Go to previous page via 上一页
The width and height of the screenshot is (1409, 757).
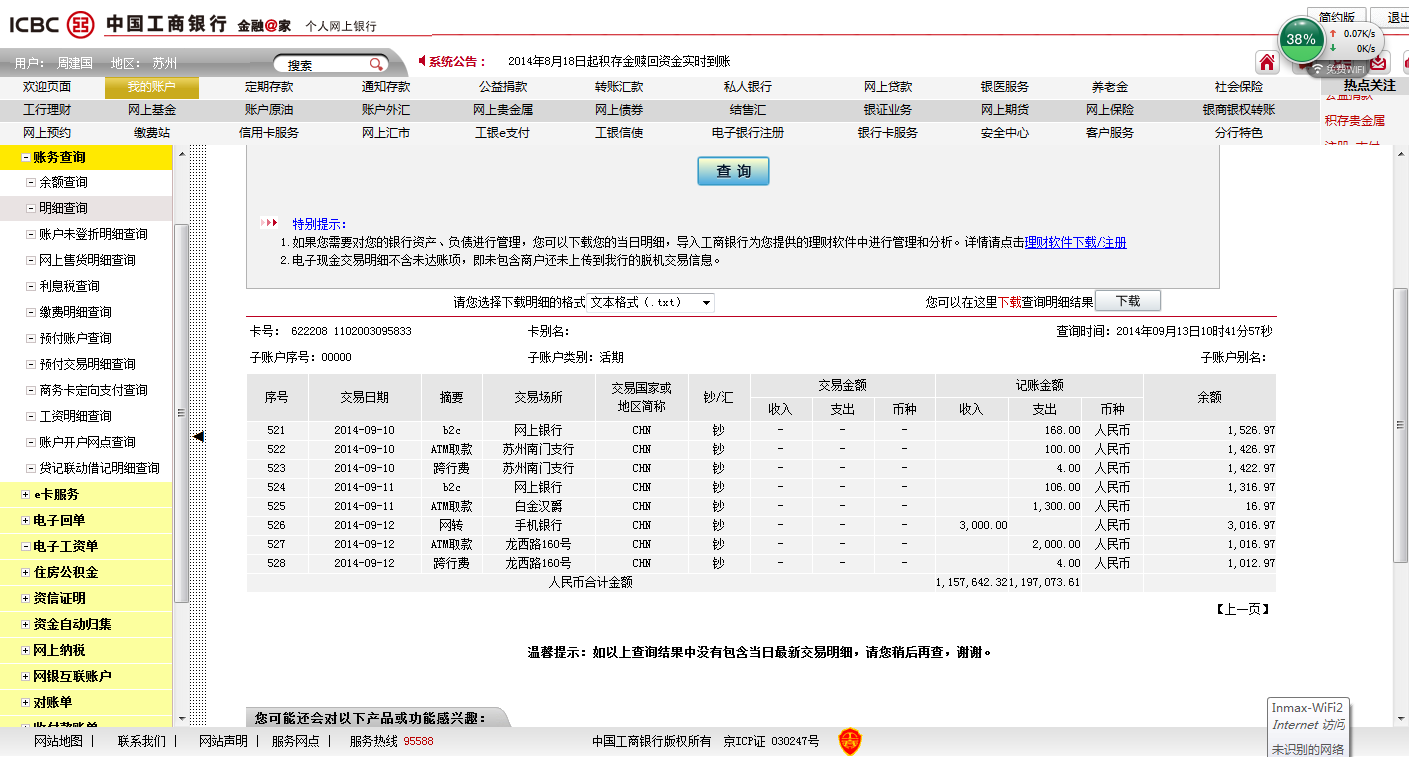(1243, 609)
